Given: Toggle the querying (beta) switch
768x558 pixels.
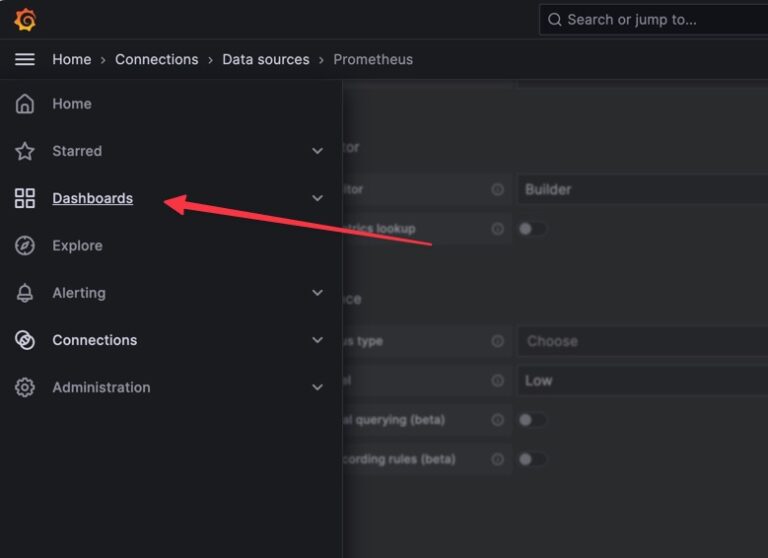Looking at the screenshot, I should (x=532, y=420).
